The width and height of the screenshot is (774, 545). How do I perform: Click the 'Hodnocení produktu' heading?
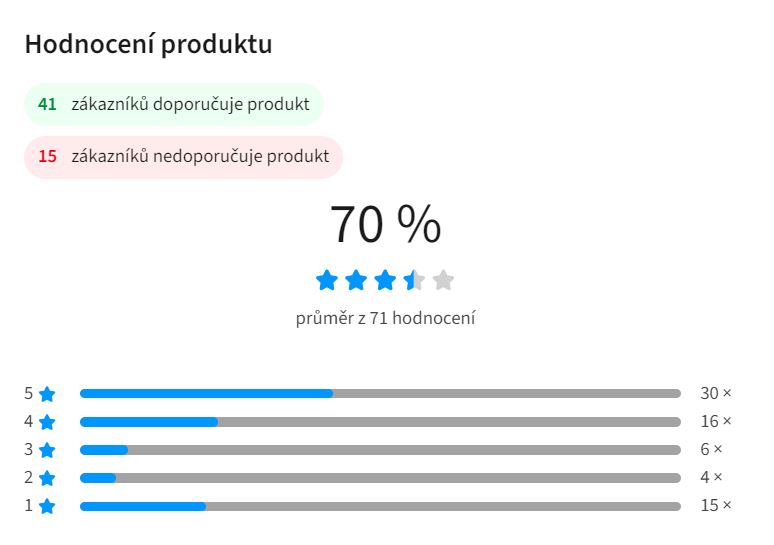[148, 45]
